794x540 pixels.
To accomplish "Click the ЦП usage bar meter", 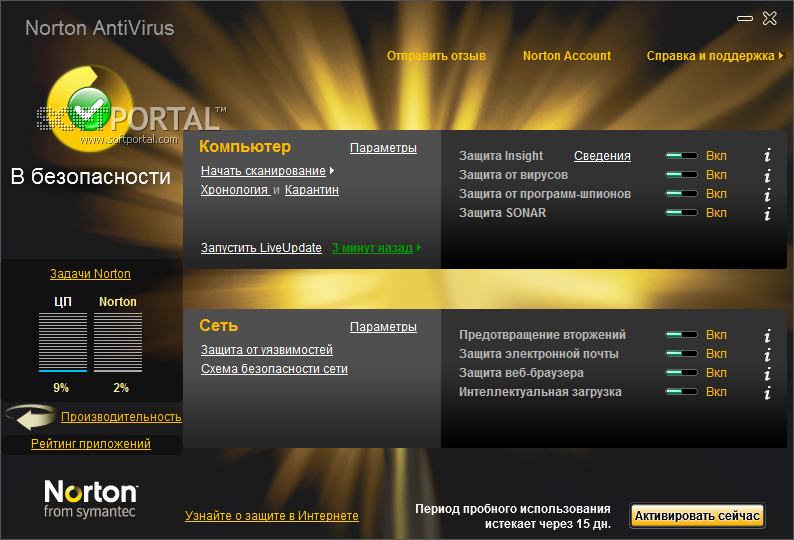I will click(63, 342).
